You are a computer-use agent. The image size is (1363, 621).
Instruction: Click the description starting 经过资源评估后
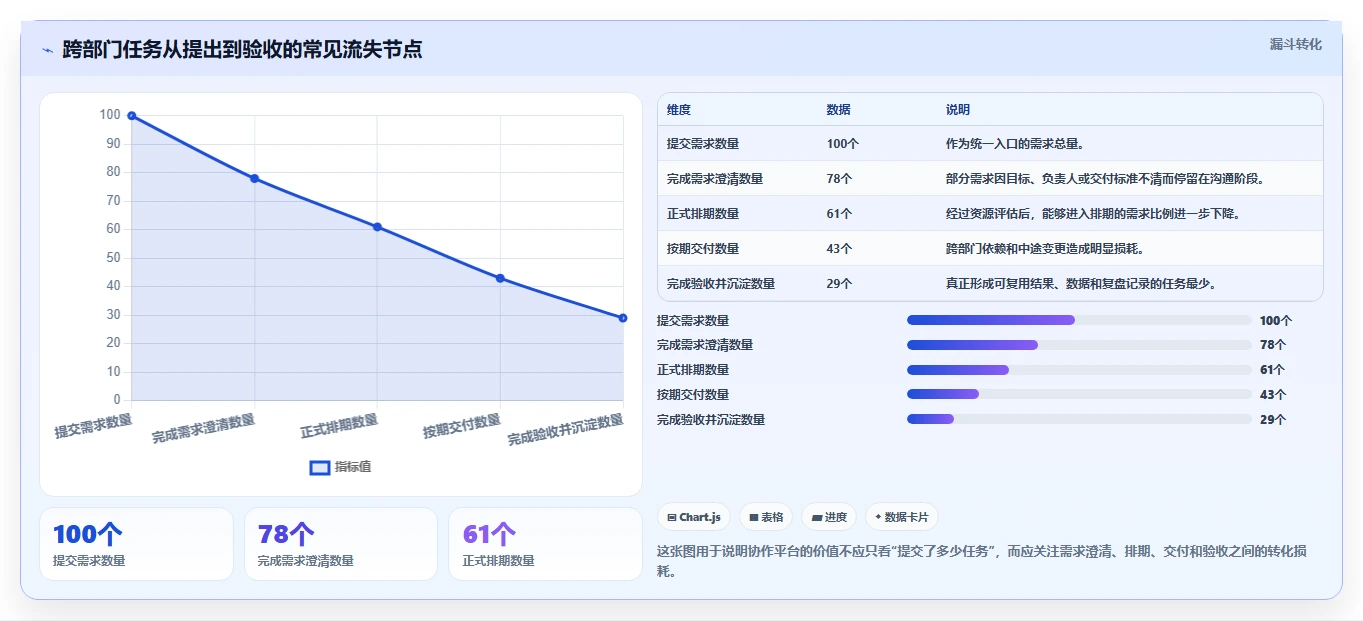[x=1093, y=214]
